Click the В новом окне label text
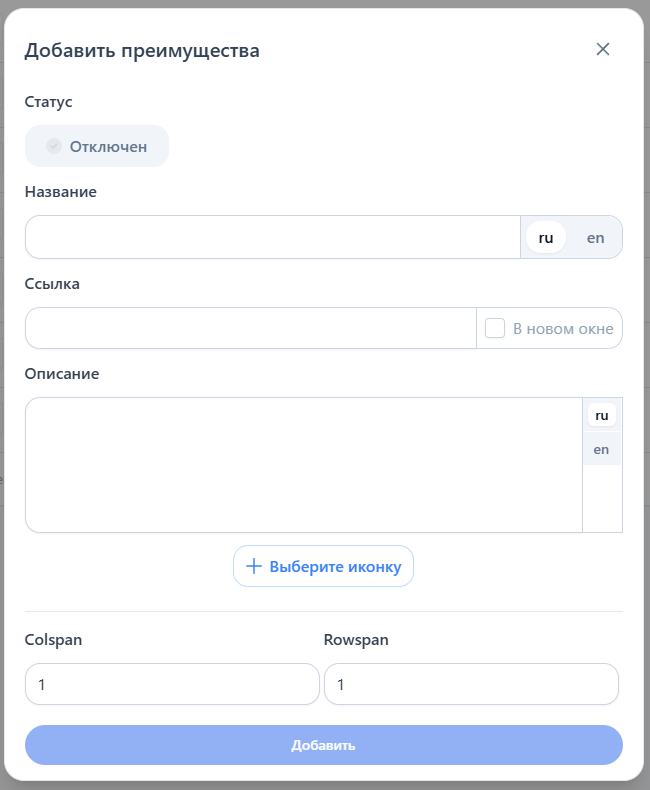 point(562,328)
